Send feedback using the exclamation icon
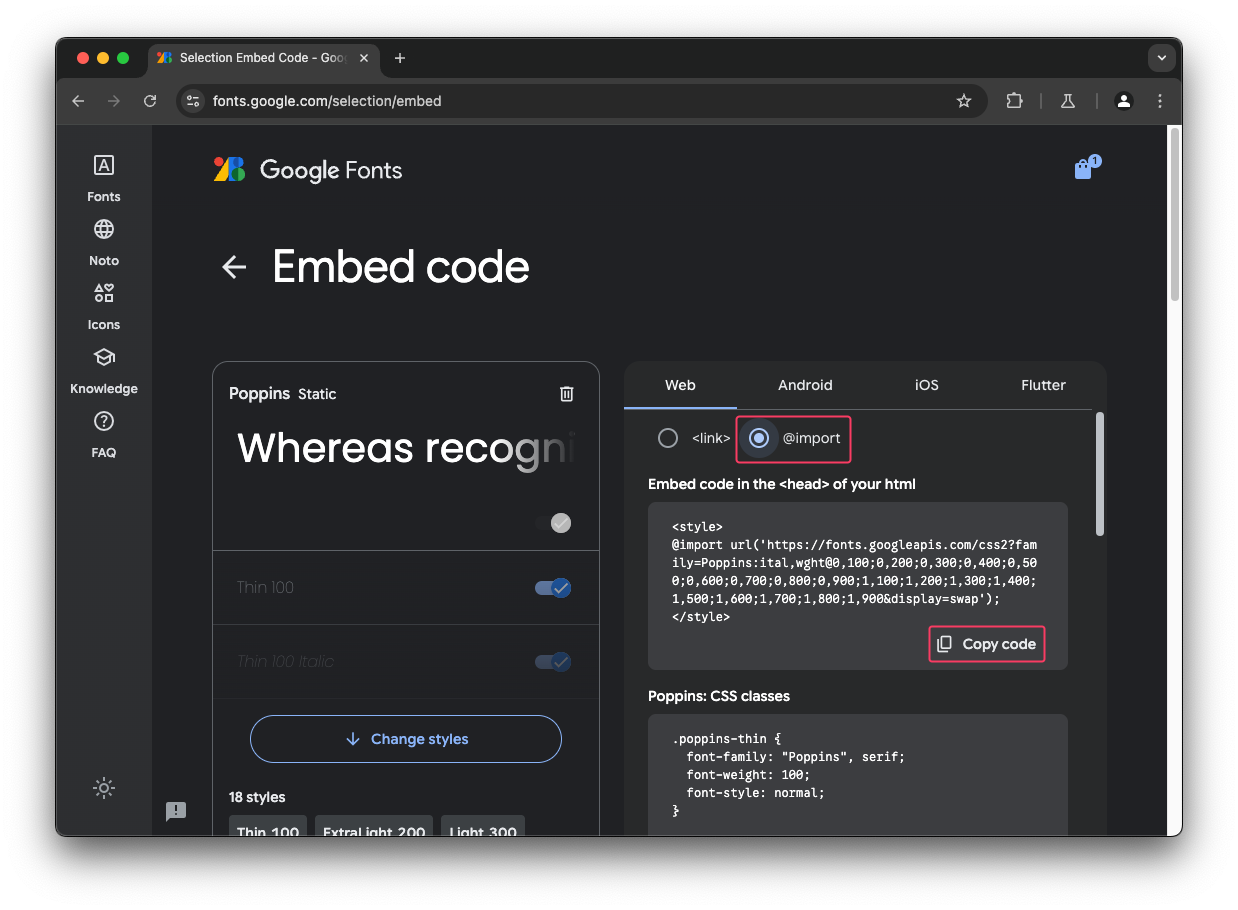This screenshot has height=910, width=1238. 176,811
